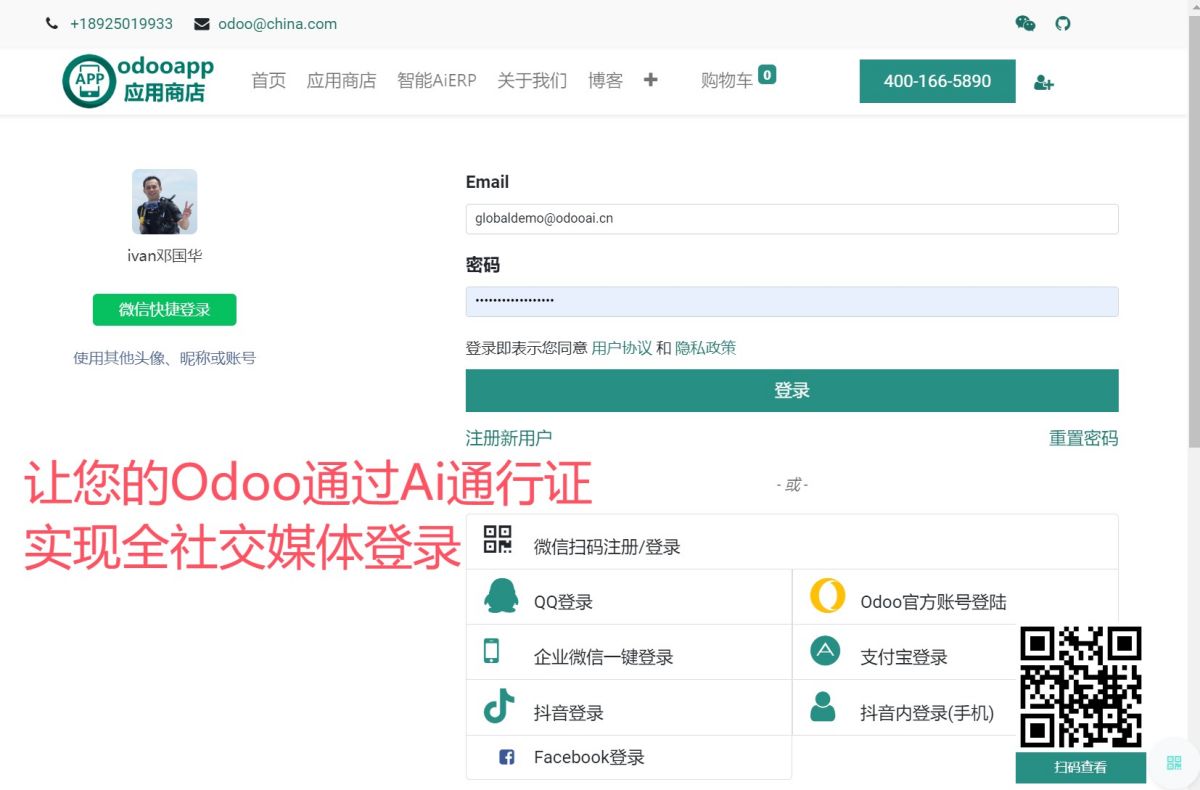This screenshot has height=790, width=1200.
Task: Select 微信扫码注册/登录 option
Action: point(792,542)
